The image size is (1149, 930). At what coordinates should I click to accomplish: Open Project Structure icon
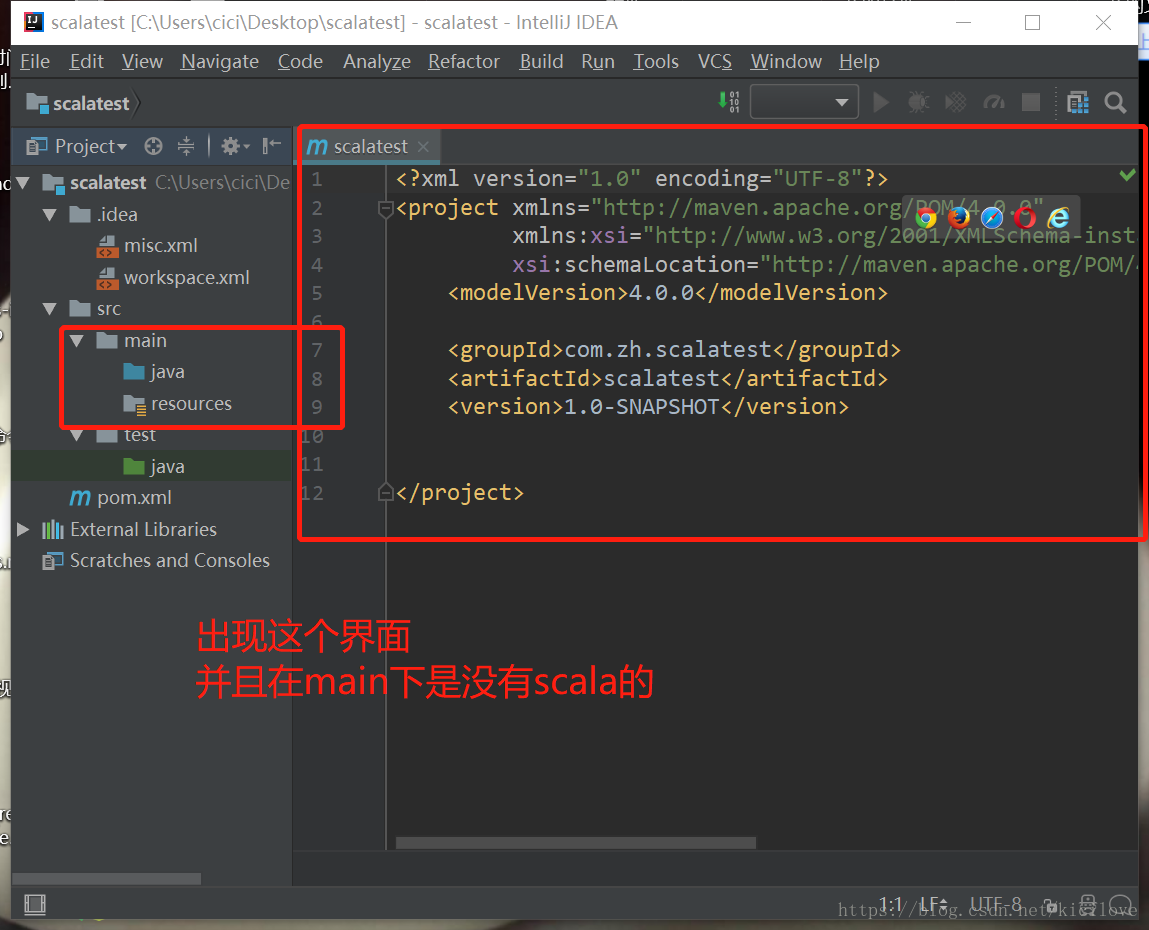(1078, 103)
